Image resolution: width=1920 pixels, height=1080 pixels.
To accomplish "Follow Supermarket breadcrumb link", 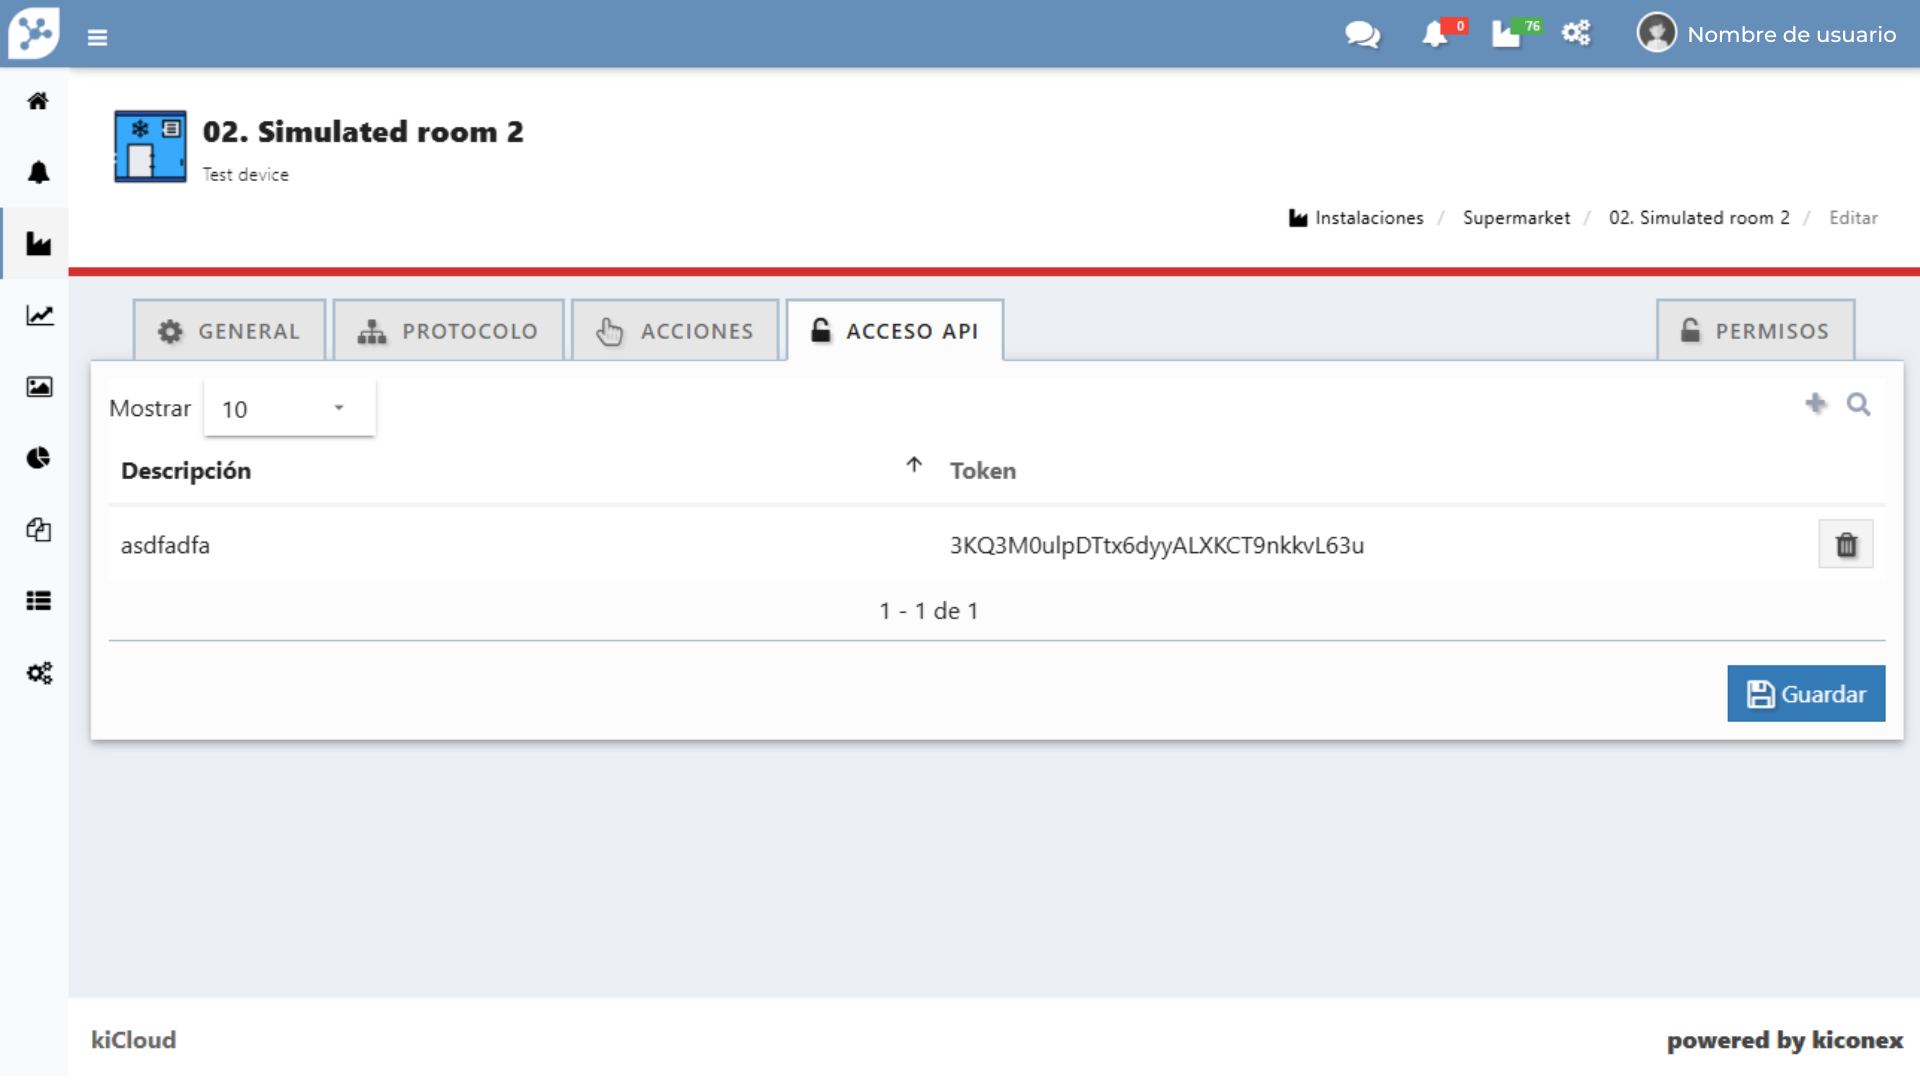I will [x=1516, y=218].
